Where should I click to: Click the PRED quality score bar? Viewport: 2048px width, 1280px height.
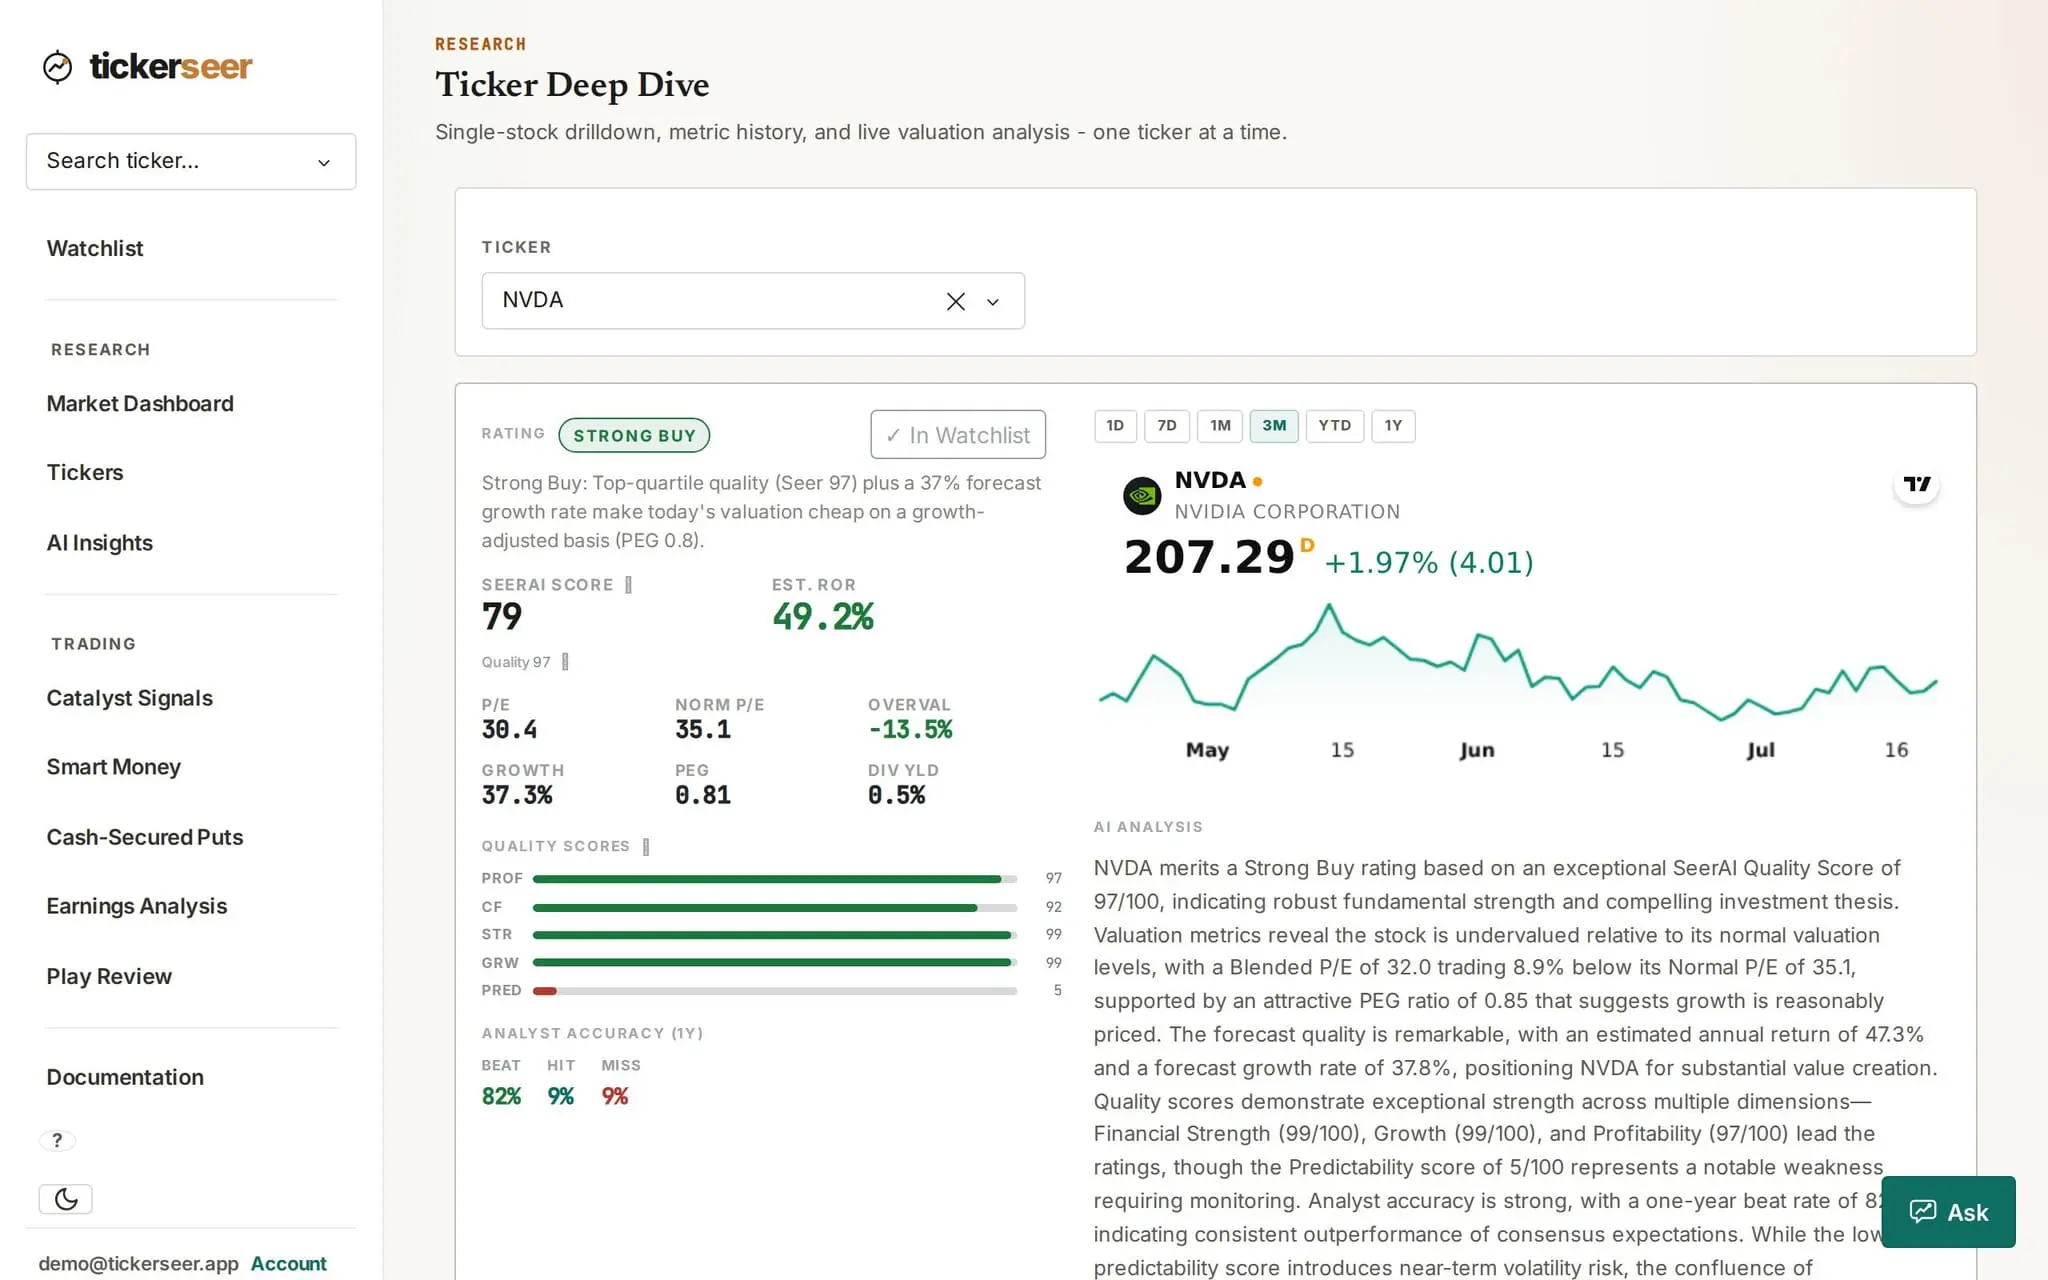click(775, 991)
